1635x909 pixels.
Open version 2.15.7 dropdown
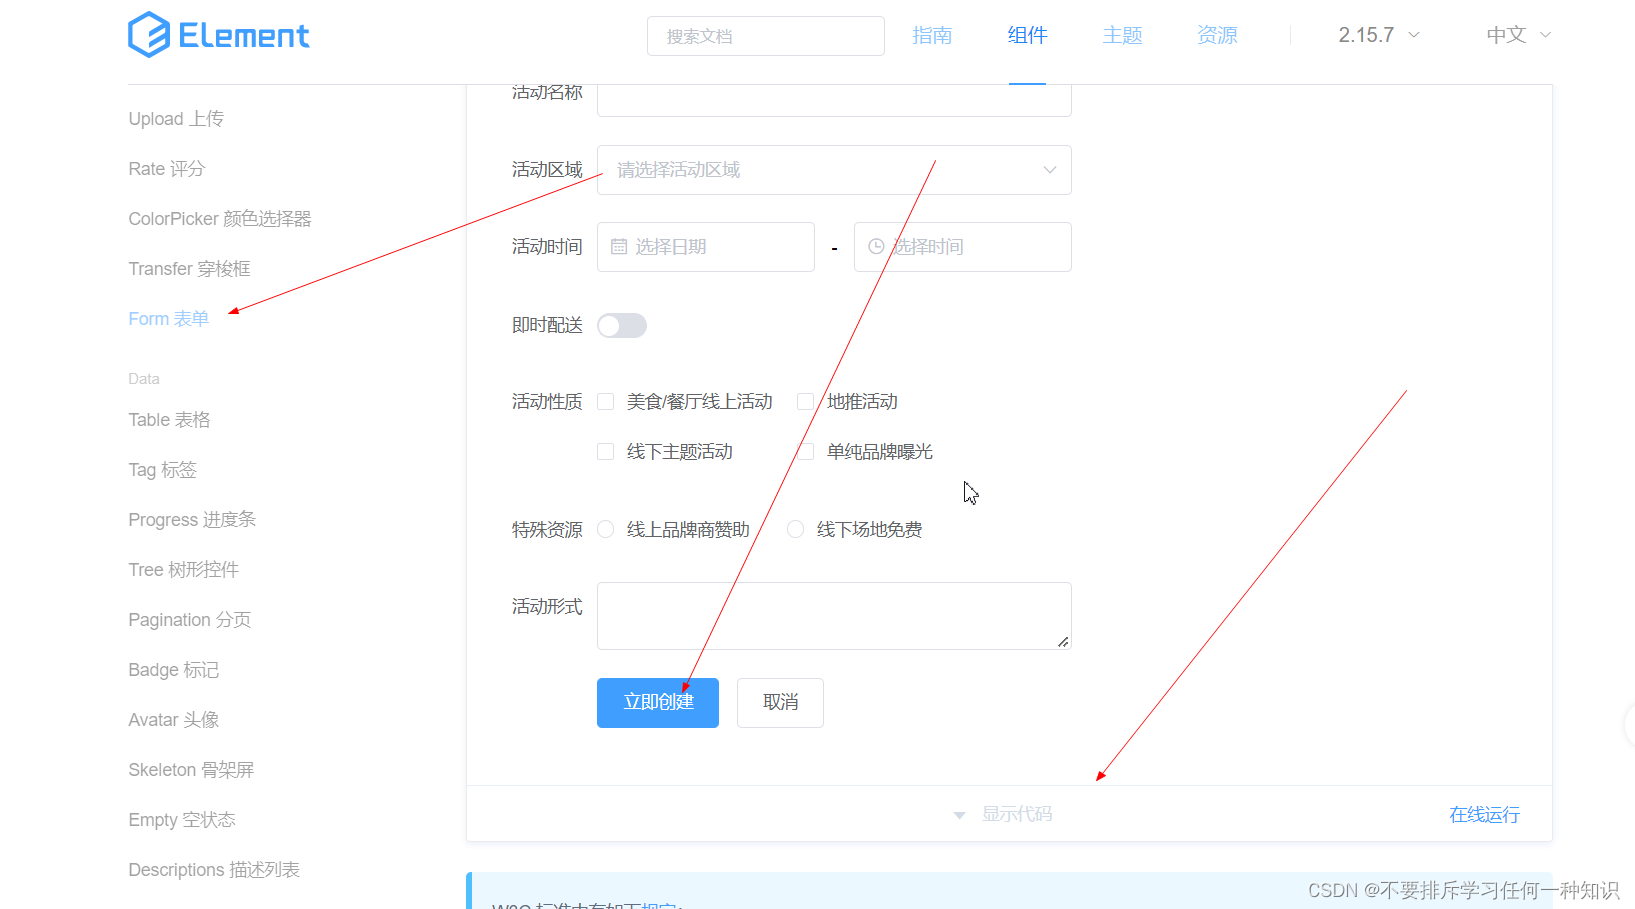1379,35
